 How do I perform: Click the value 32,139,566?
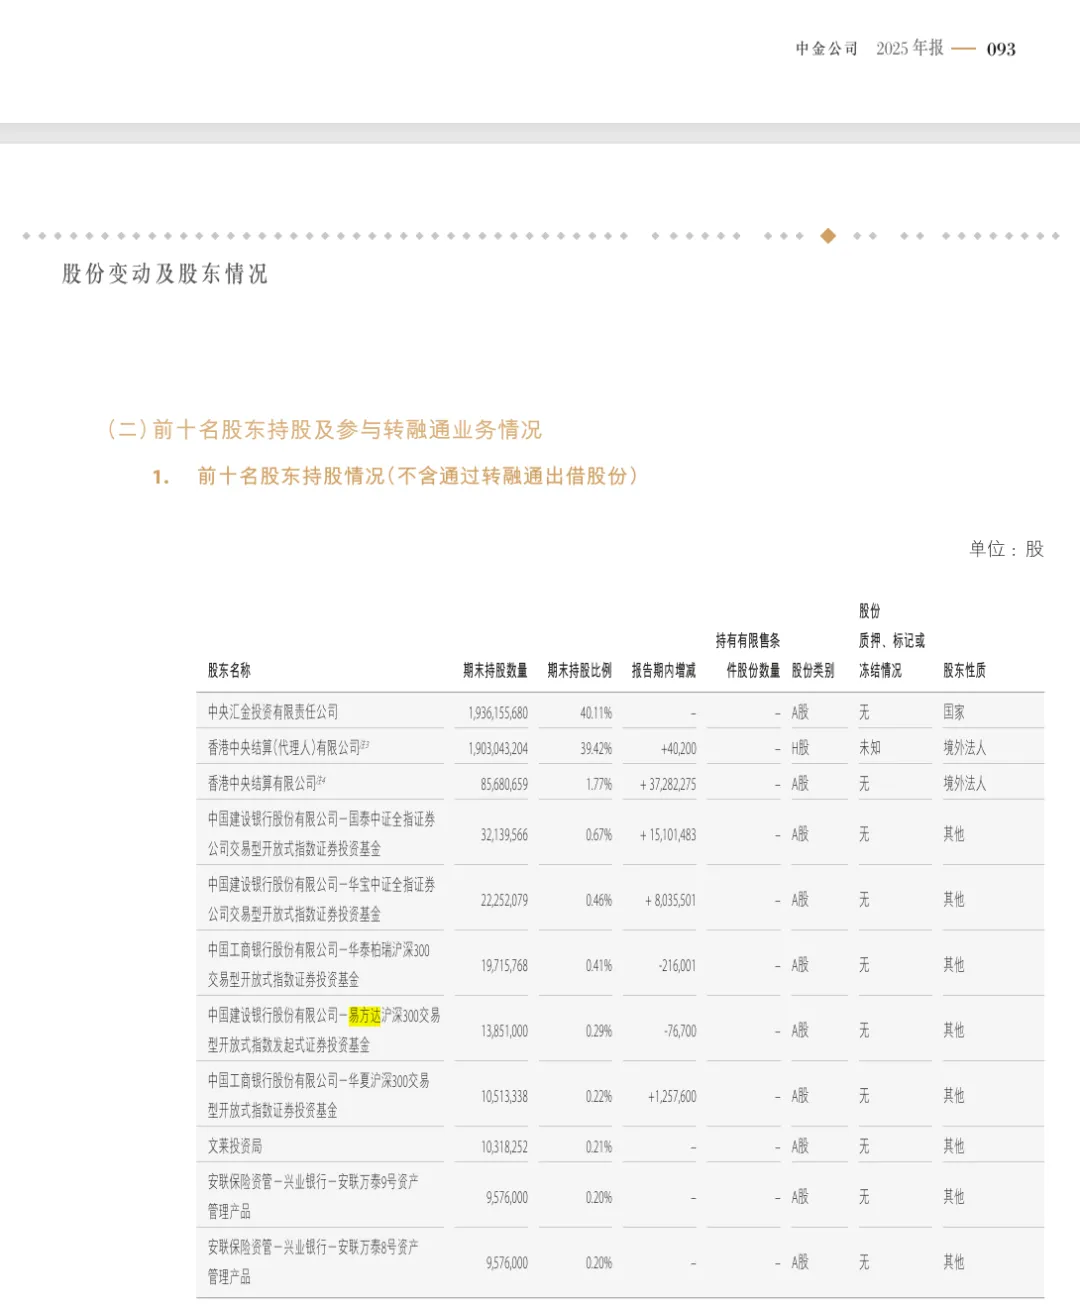(504, 834)
